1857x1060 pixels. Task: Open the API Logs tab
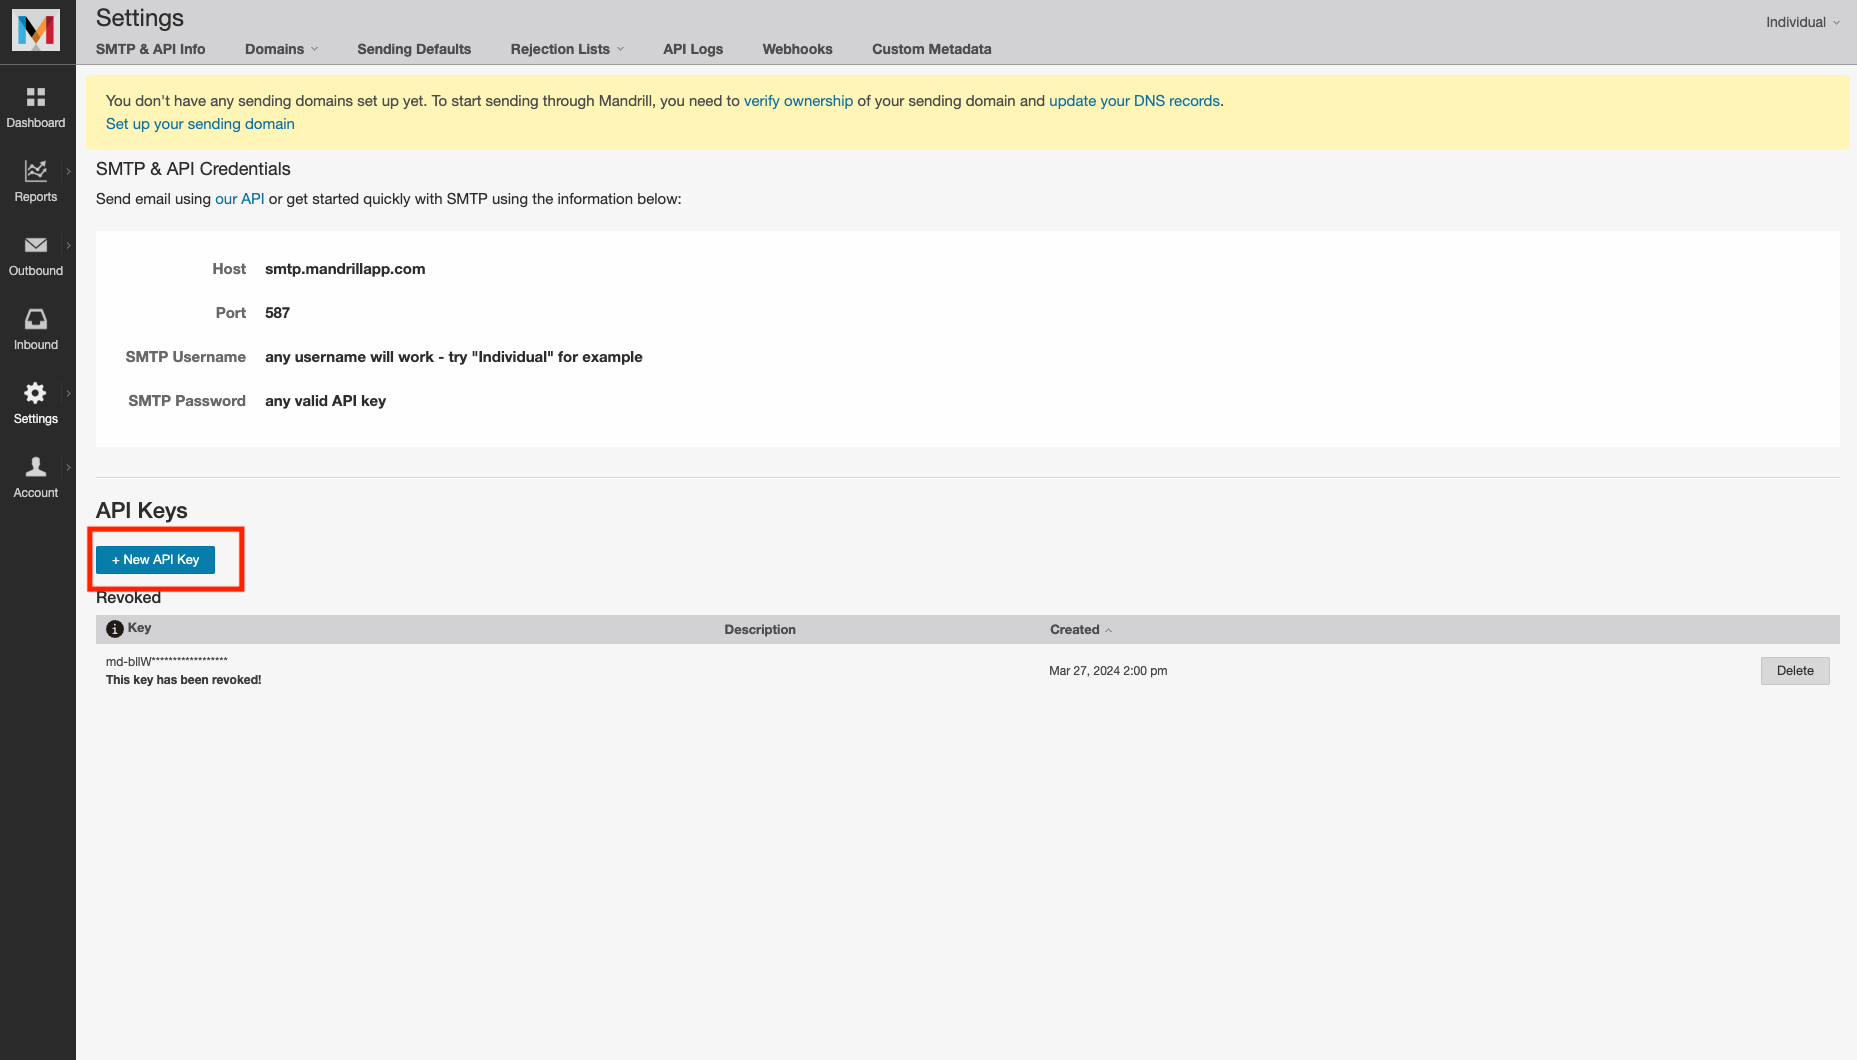click(693, 49)
